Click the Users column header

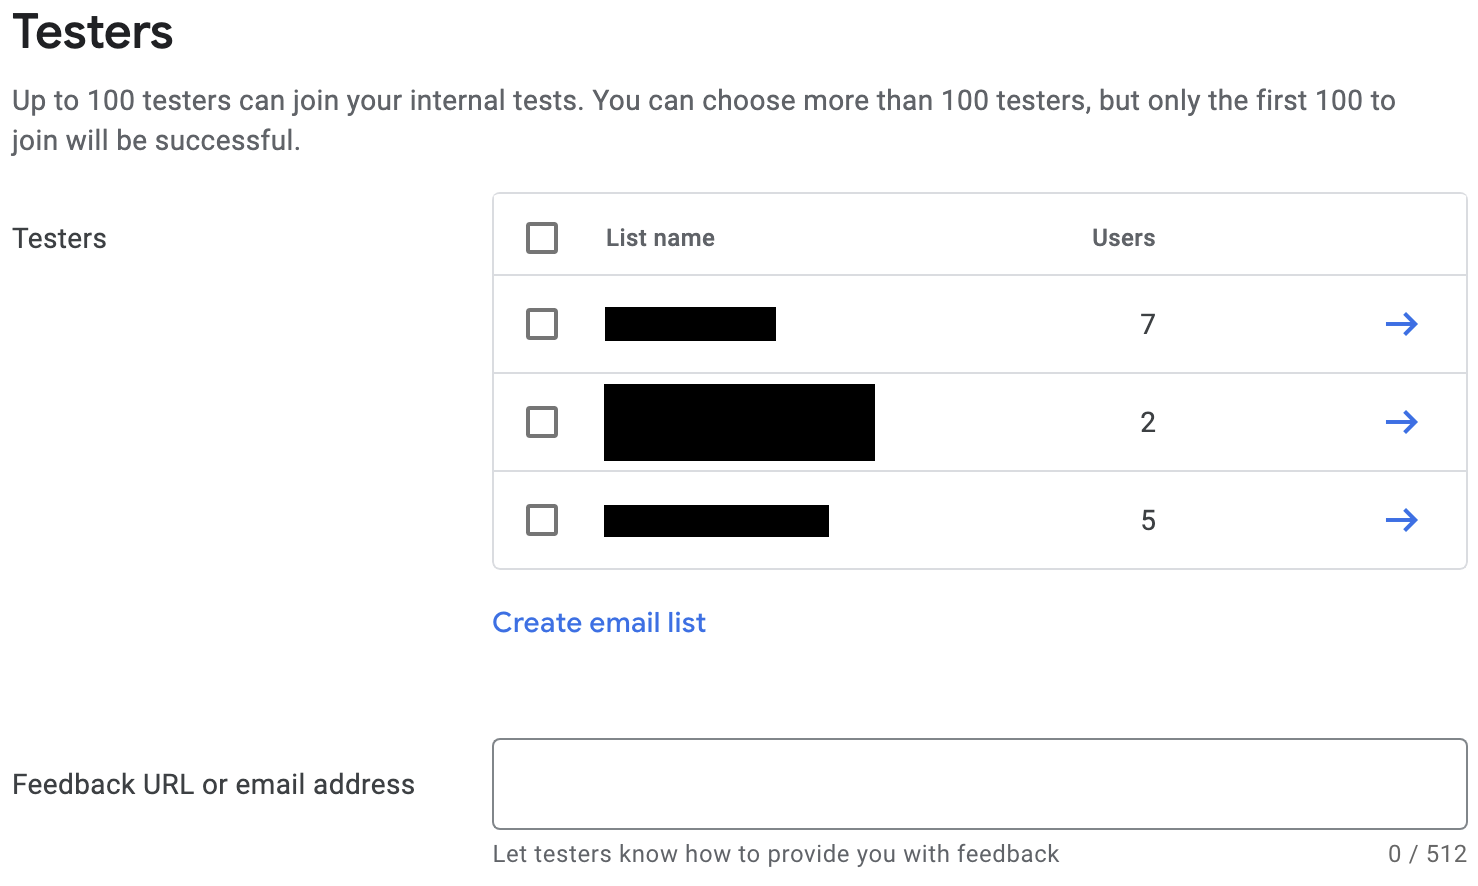(1123, 238)
